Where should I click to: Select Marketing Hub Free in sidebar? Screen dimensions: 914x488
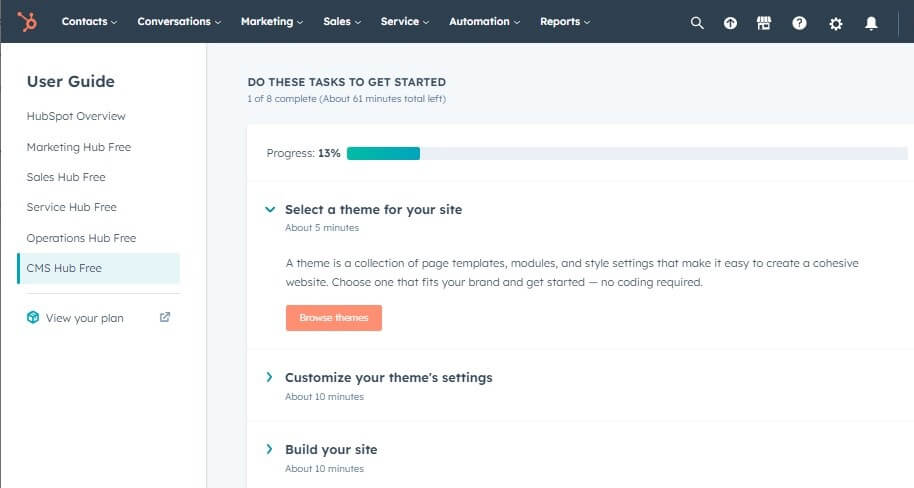(79, 147)
